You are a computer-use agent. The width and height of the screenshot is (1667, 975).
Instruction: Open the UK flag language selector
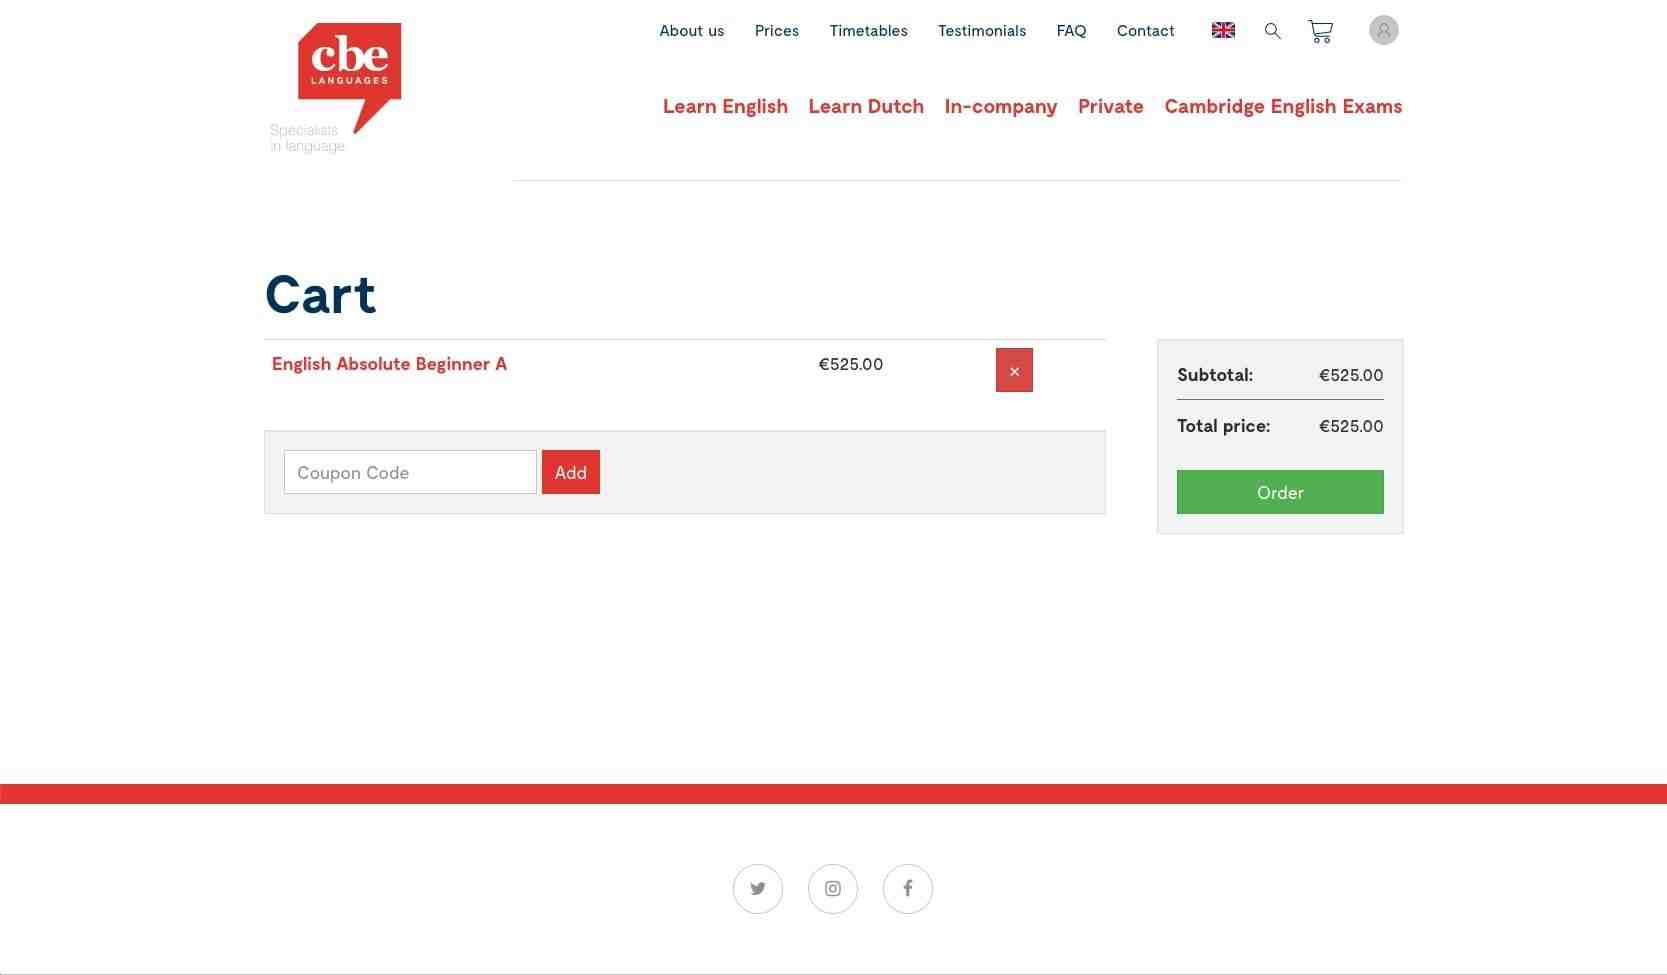tap(1222, 30)
